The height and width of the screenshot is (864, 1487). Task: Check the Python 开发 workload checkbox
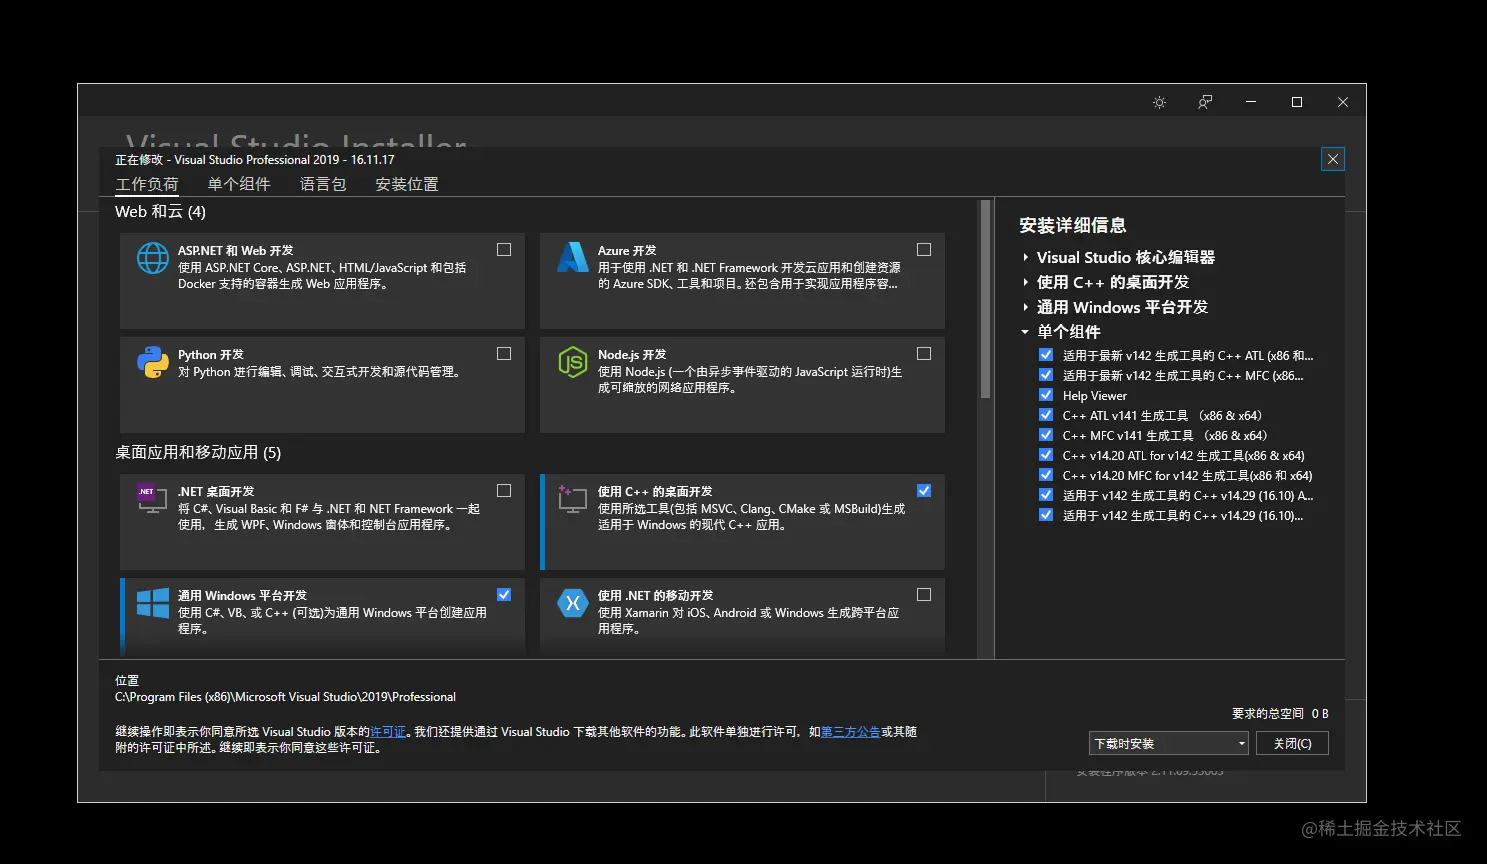point(504,354)
